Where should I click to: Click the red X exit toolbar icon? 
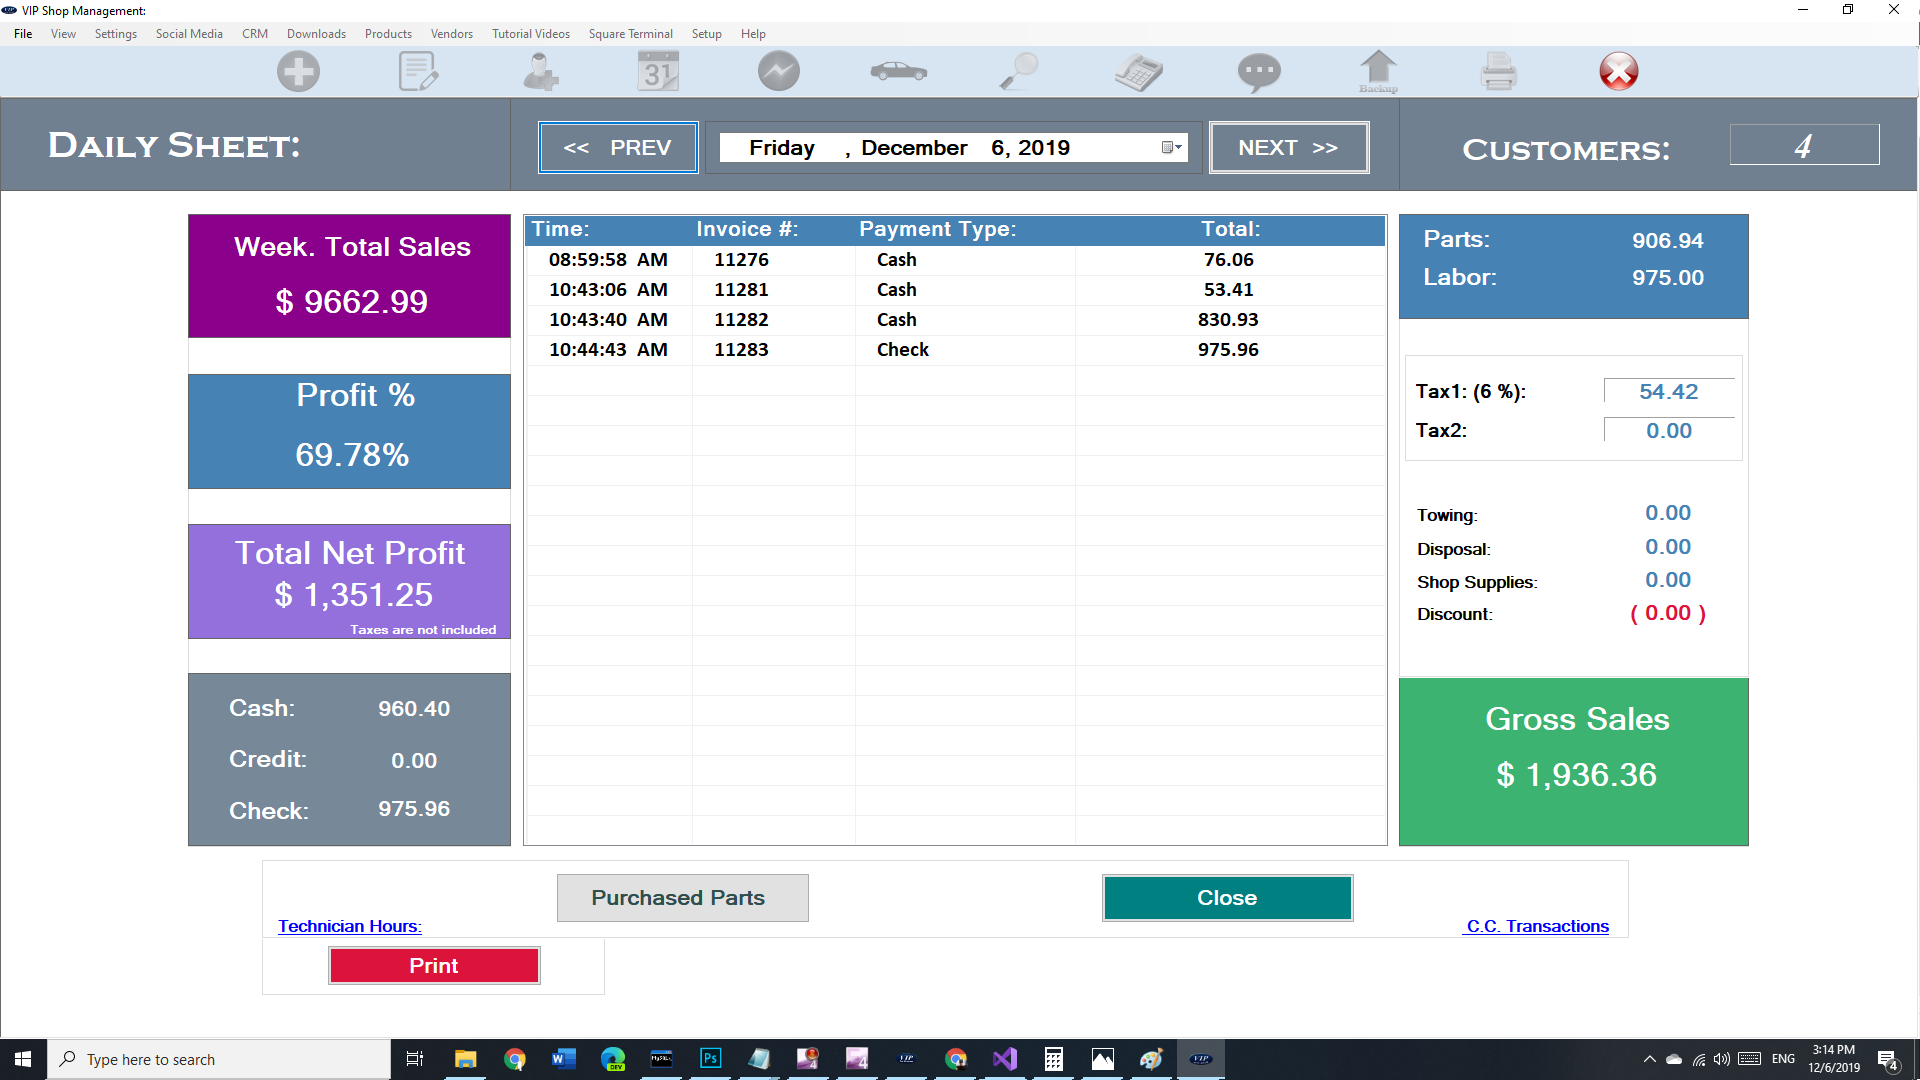[x=1618, y=72]
